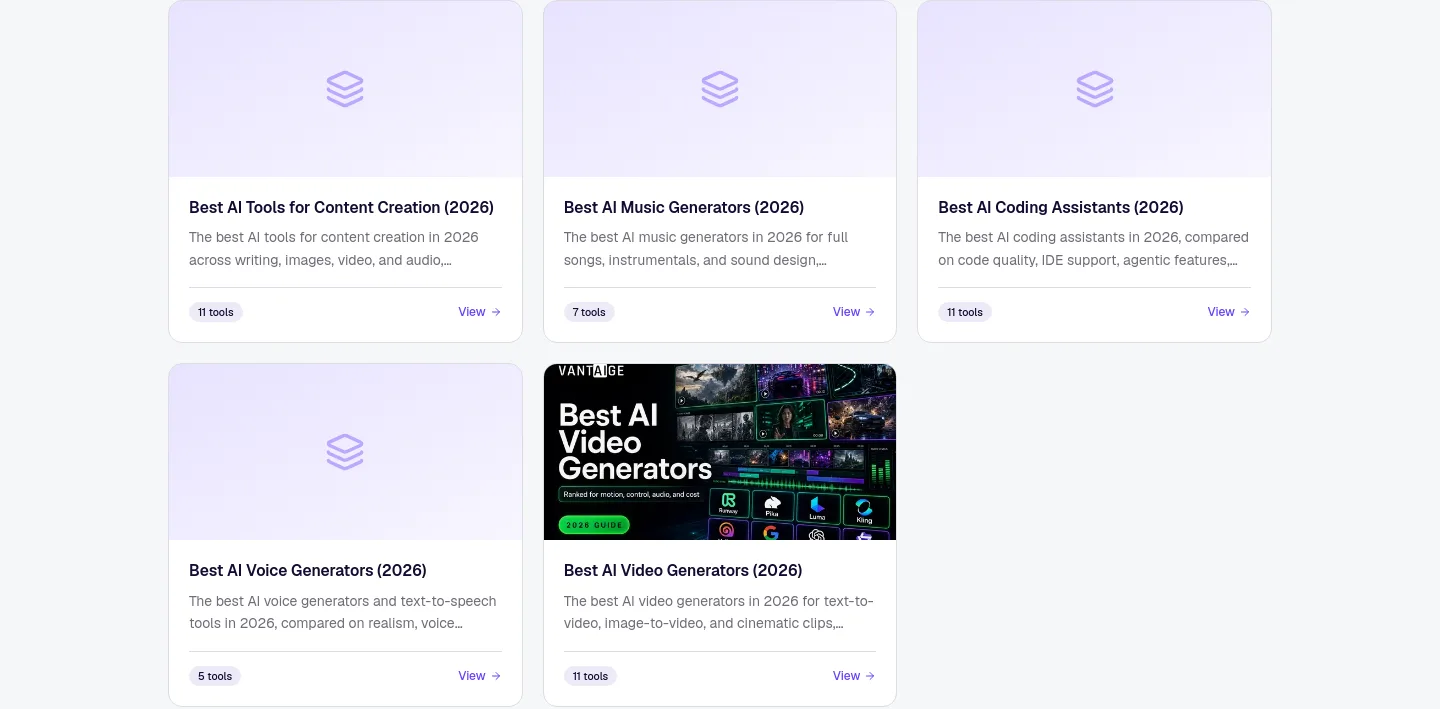Image resolution: width=1440 pixels, height=709 pixels.
Task: View the Content Creation tools list
Action: click(x=480, y=312)
